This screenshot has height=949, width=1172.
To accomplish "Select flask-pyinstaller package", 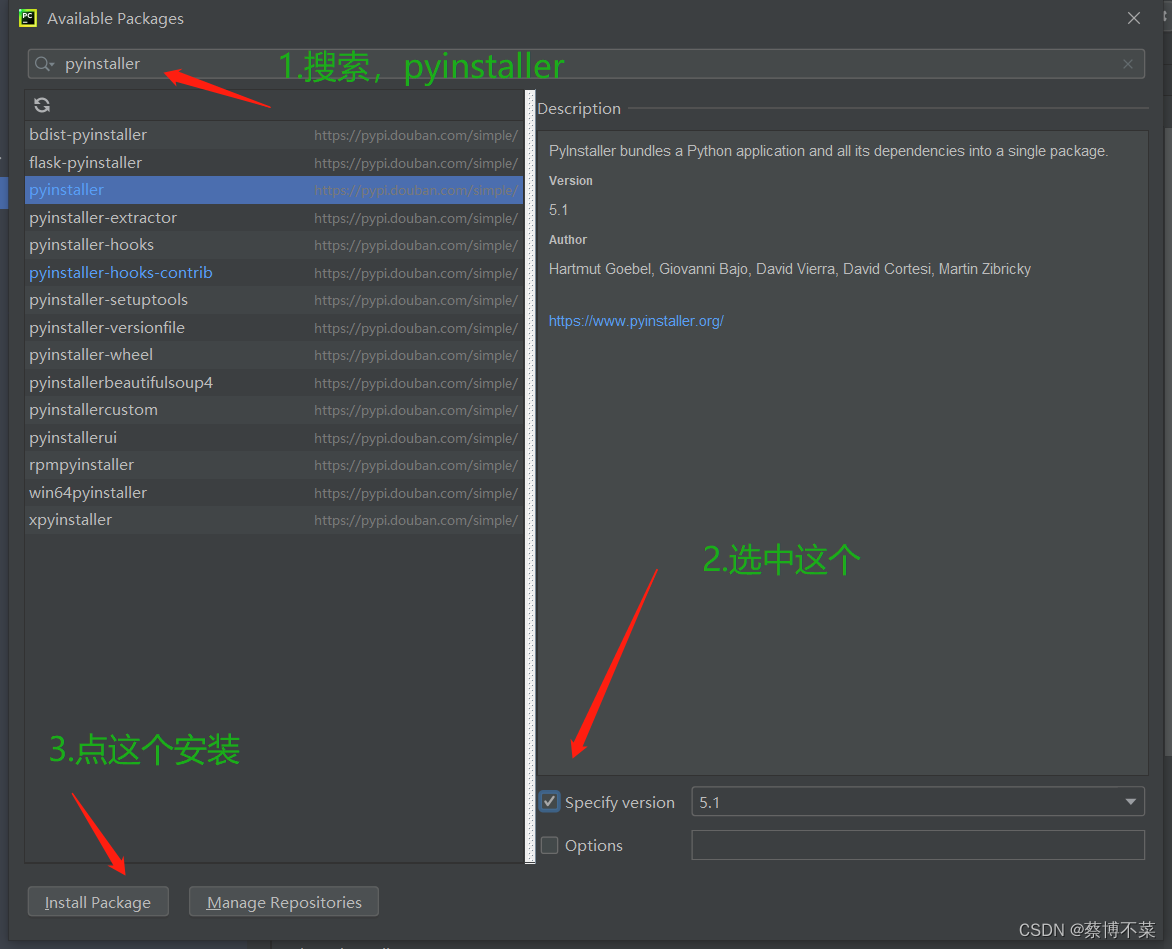I will click(274, 162).
